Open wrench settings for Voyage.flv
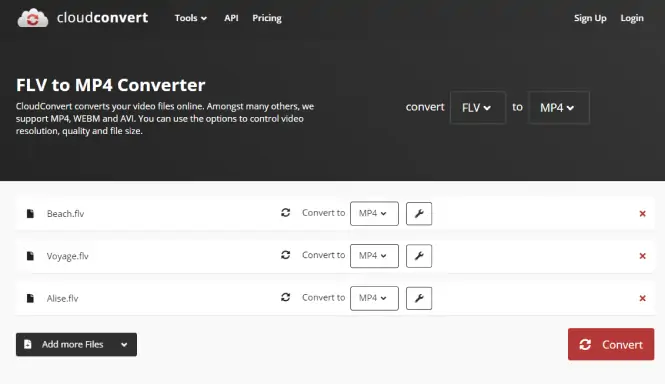The width and height of the screenshot is (665, 384). click(x=419, y=256)
